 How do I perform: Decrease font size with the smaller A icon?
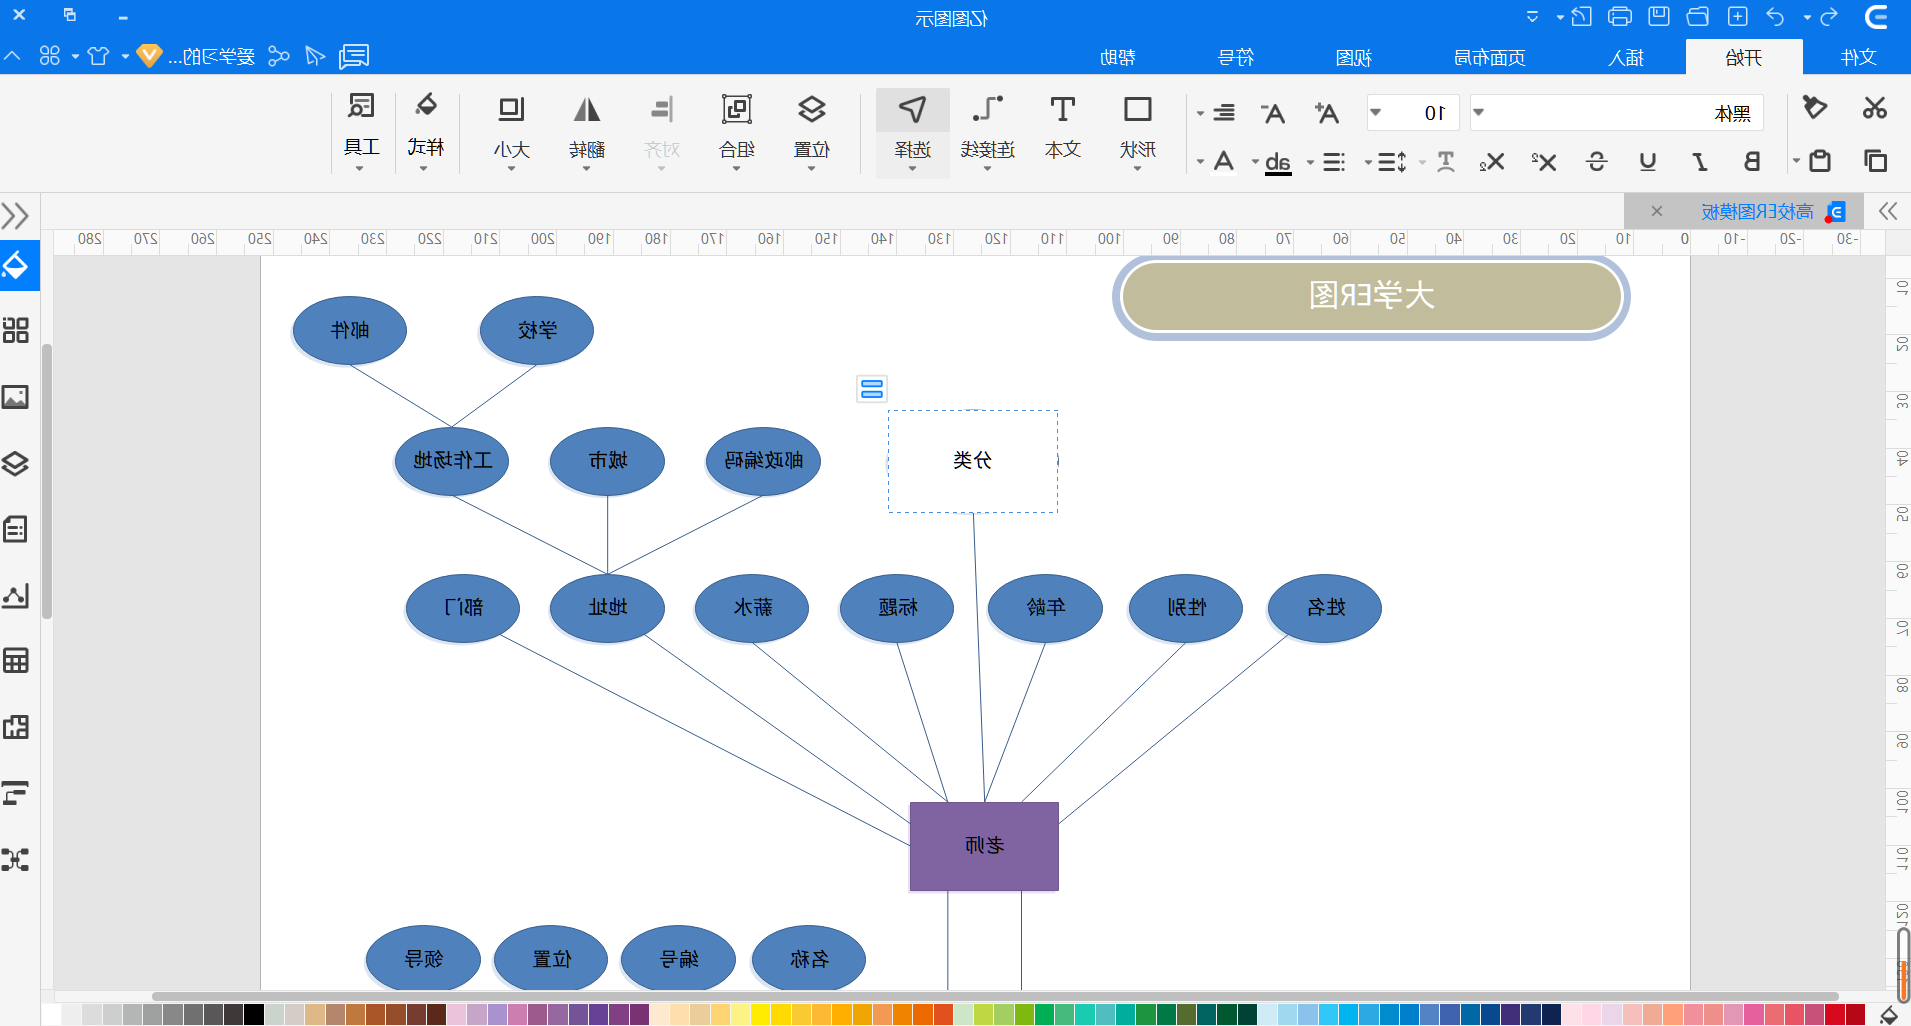[x=1273, y=113]
